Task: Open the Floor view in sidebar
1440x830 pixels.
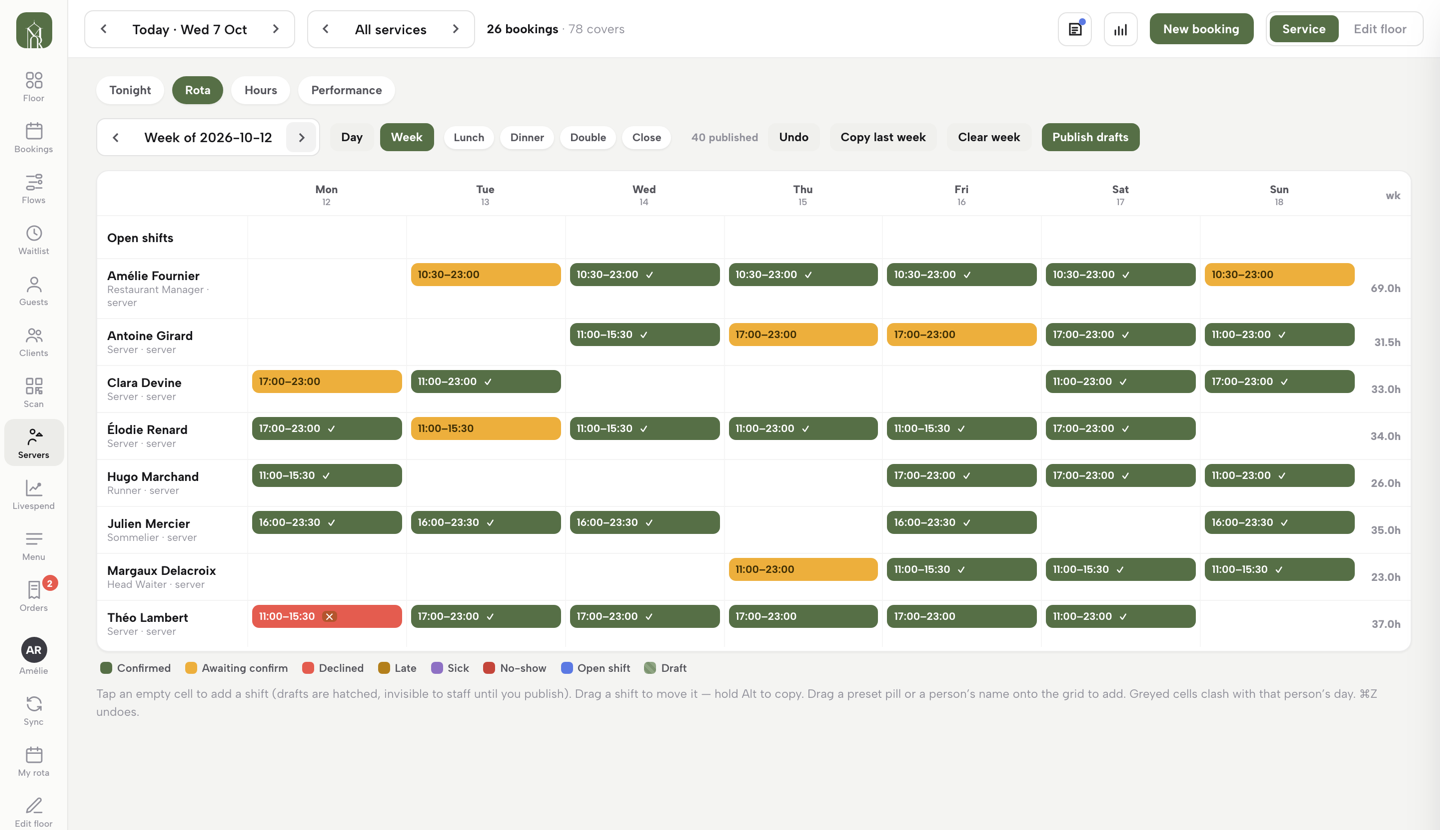Action: pyautogui.click(x=34, y=86)
